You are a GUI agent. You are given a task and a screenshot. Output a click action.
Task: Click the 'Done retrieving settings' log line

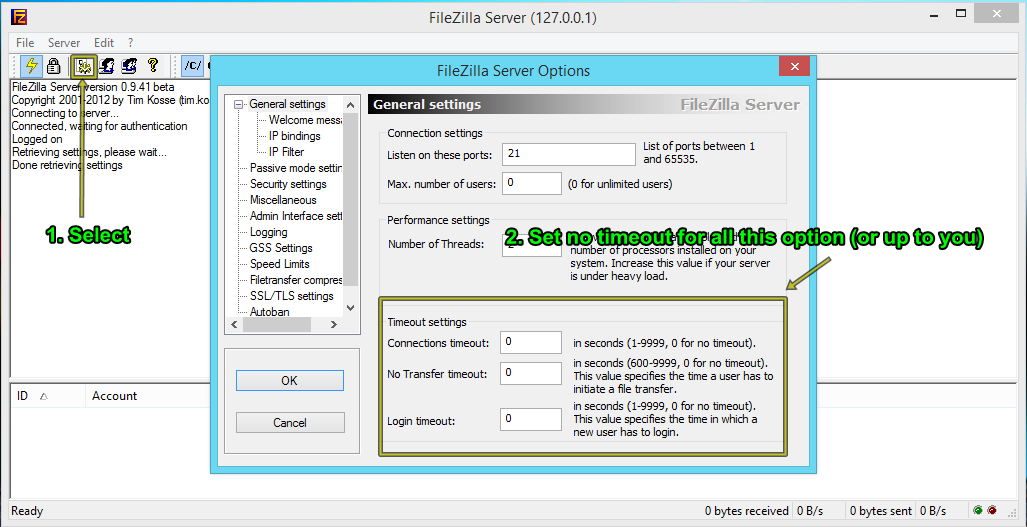pyautogui.click(x=67, y=165)
